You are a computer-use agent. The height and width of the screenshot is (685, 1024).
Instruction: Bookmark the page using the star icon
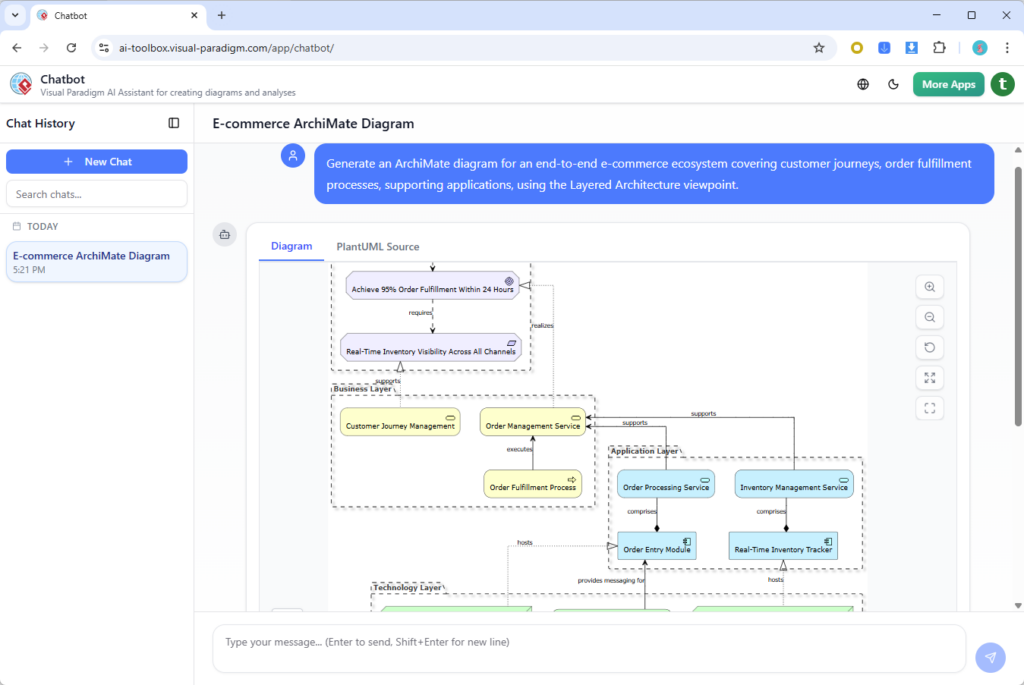(x=818, y=47)
